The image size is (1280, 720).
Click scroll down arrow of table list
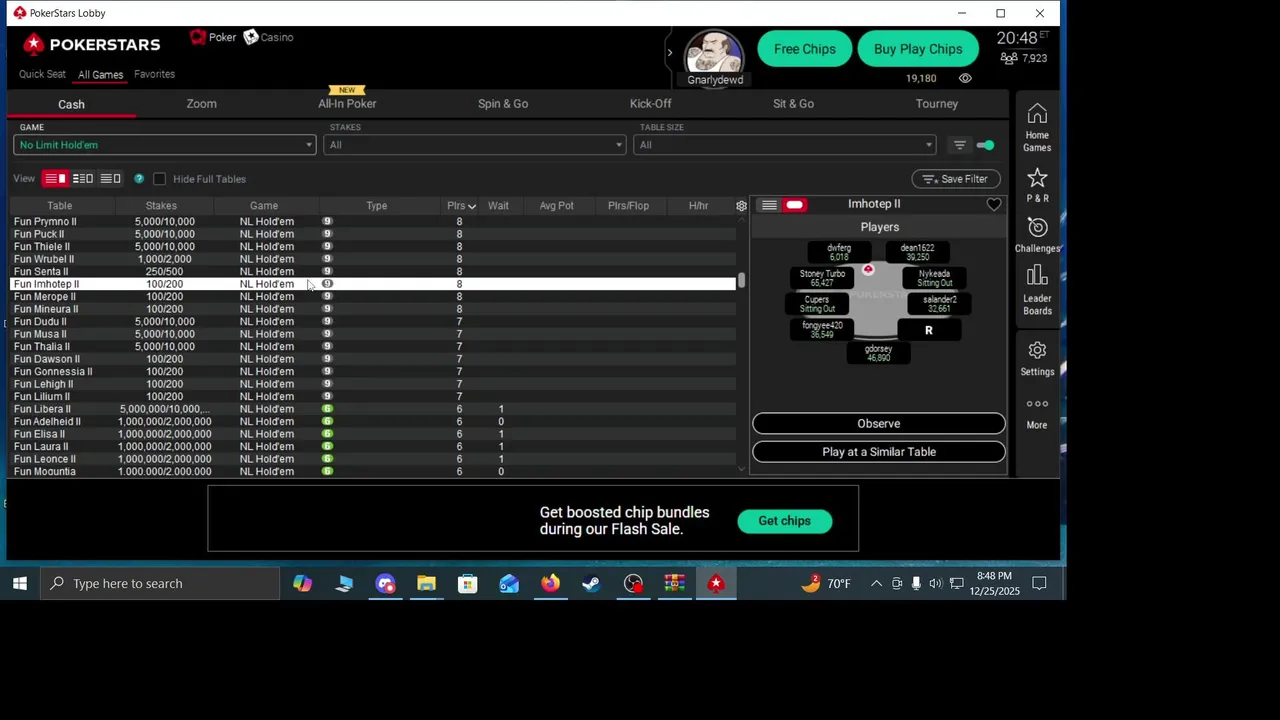click(x=741, y=469)
